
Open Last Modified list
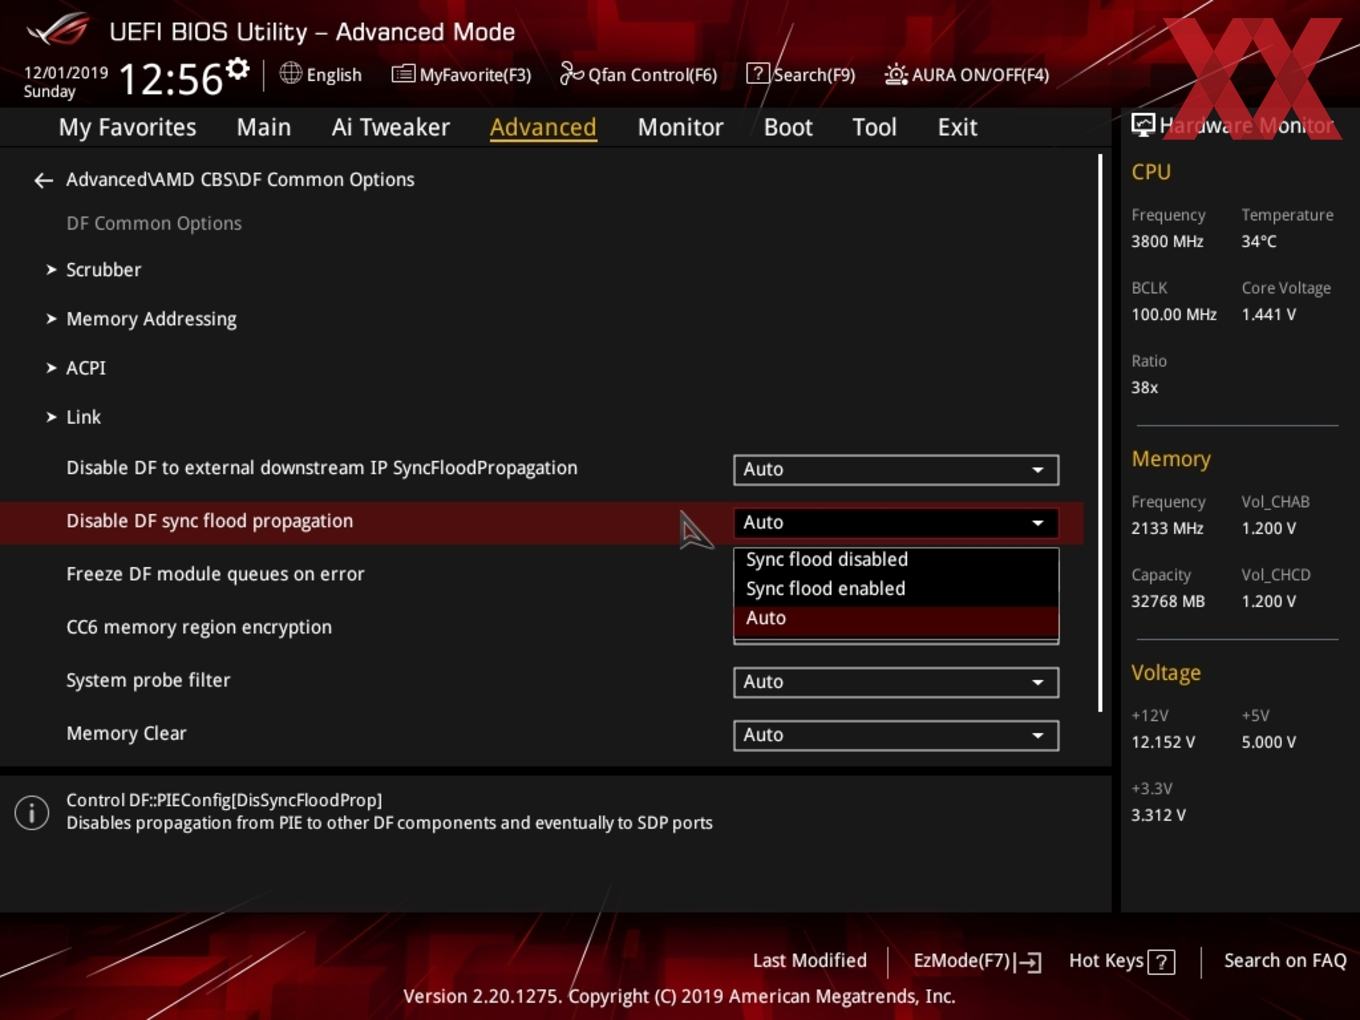[x=810, y=961]
